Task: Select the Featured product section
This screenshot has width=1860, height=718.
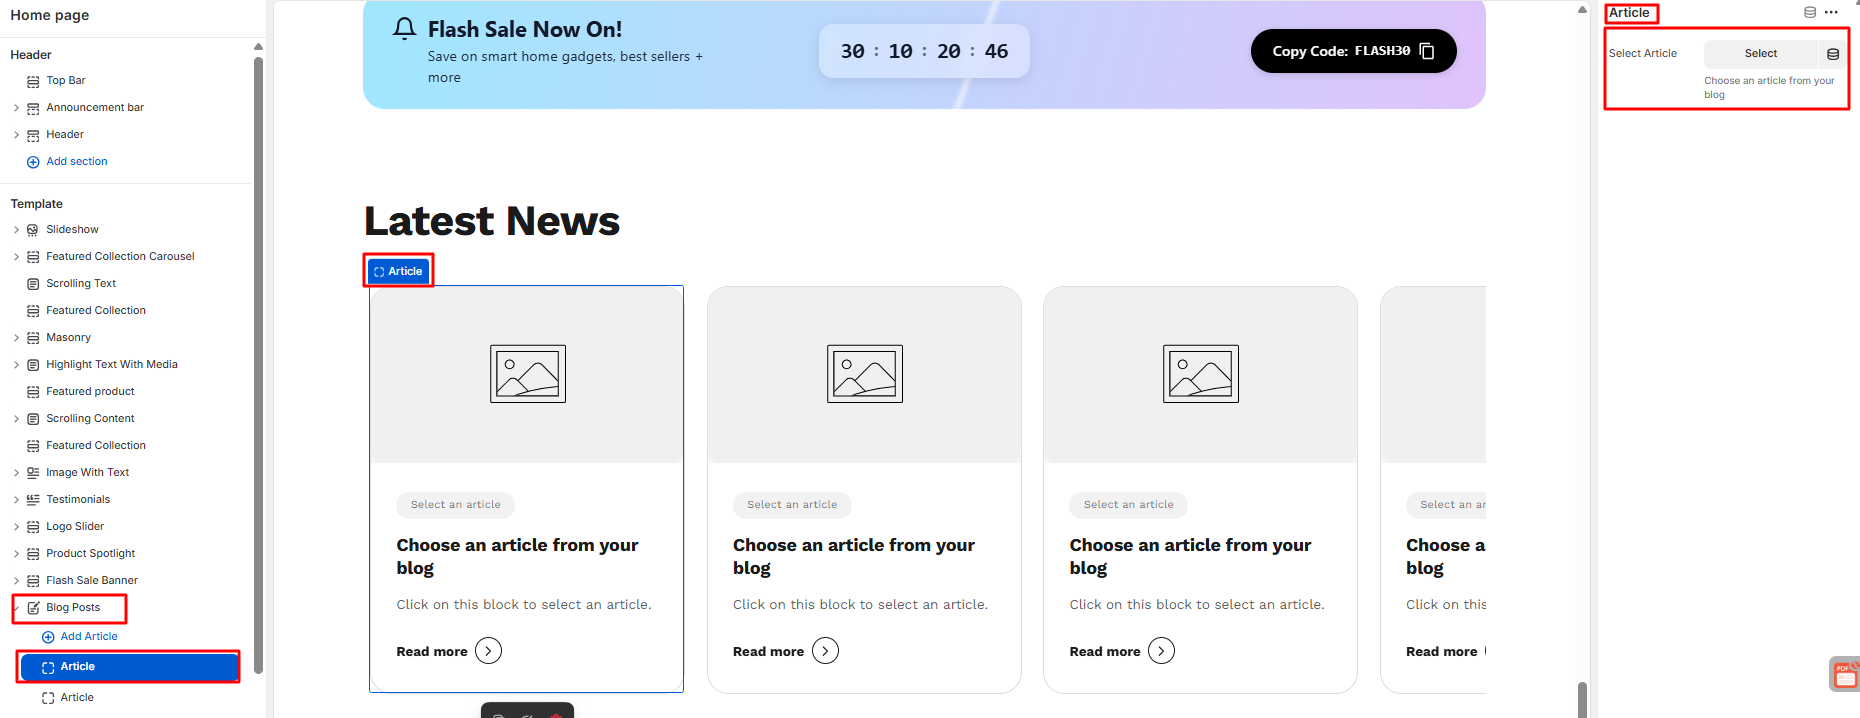Action: tap(90, 392)
